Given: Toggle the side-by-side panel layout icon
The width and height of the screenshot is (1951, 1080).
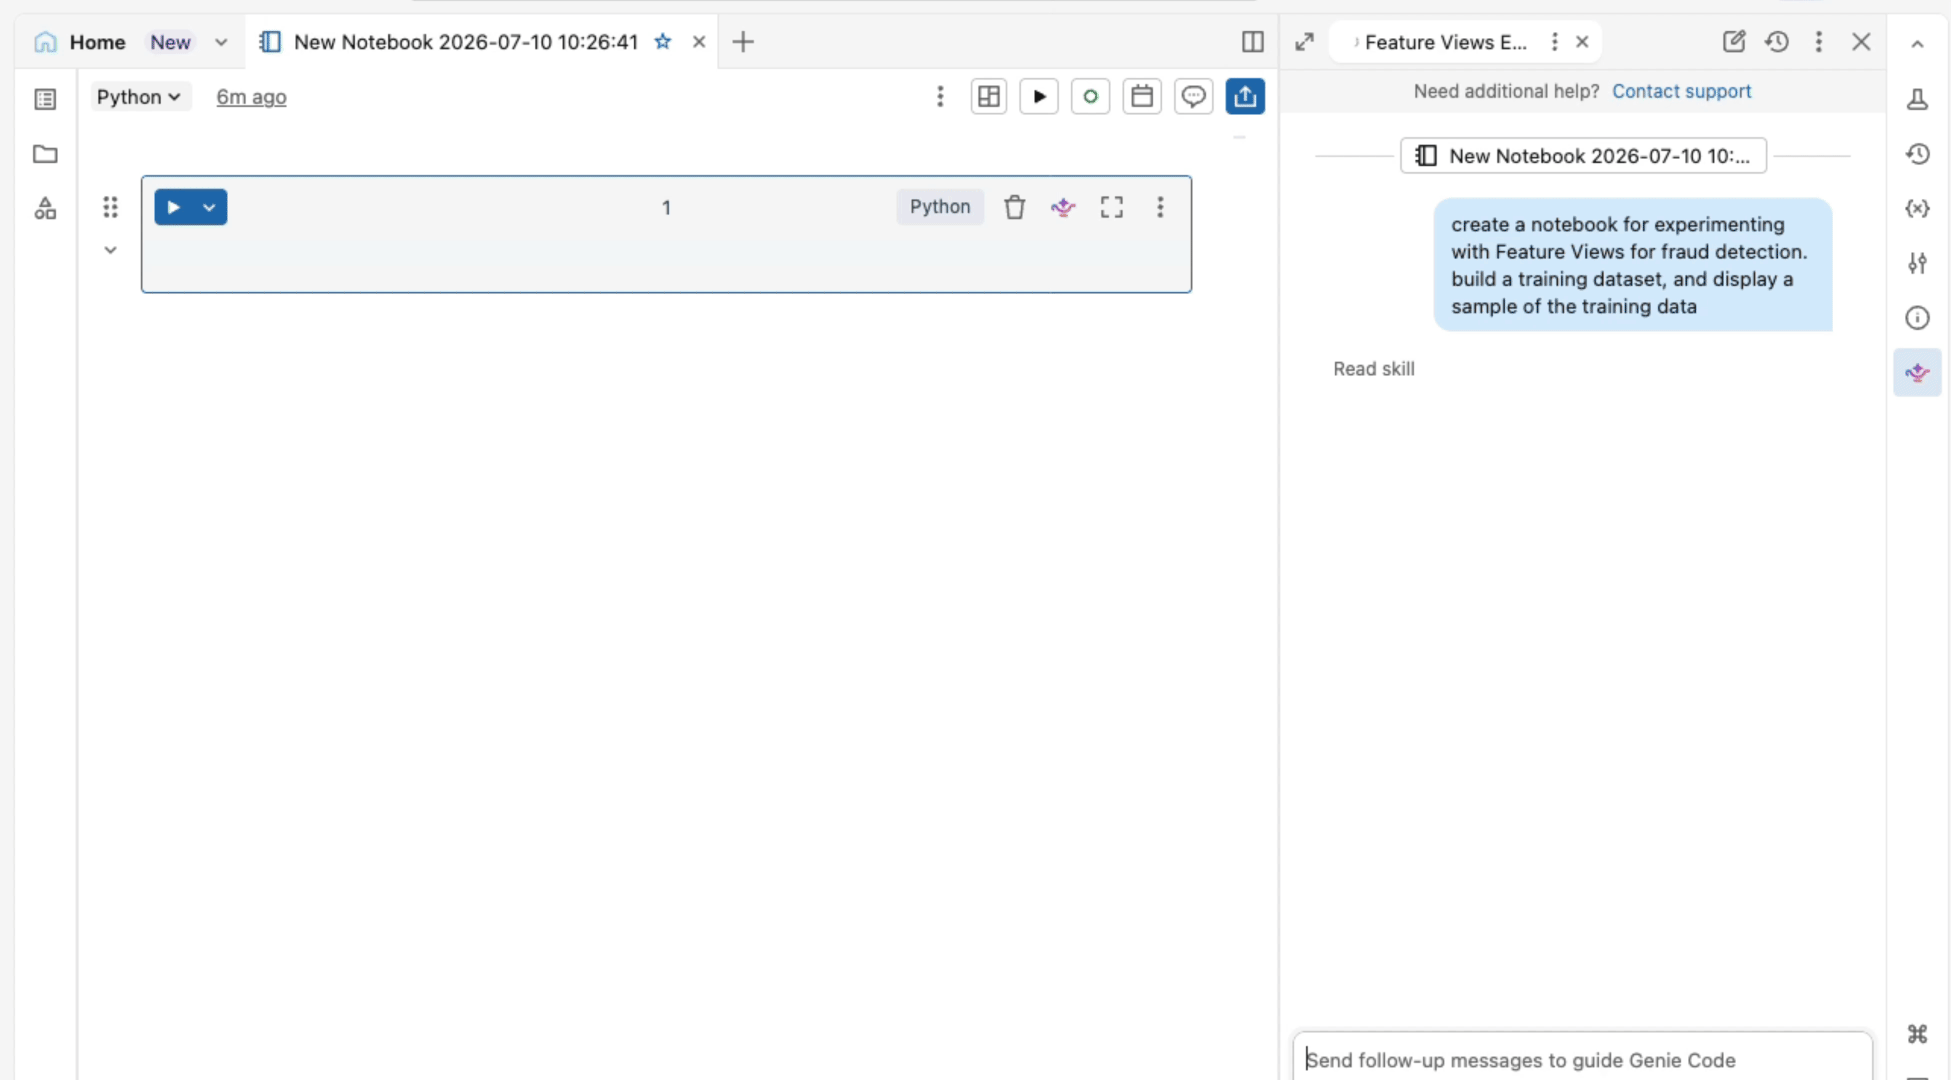Looking at the screenshot, I should [1252, 42].
